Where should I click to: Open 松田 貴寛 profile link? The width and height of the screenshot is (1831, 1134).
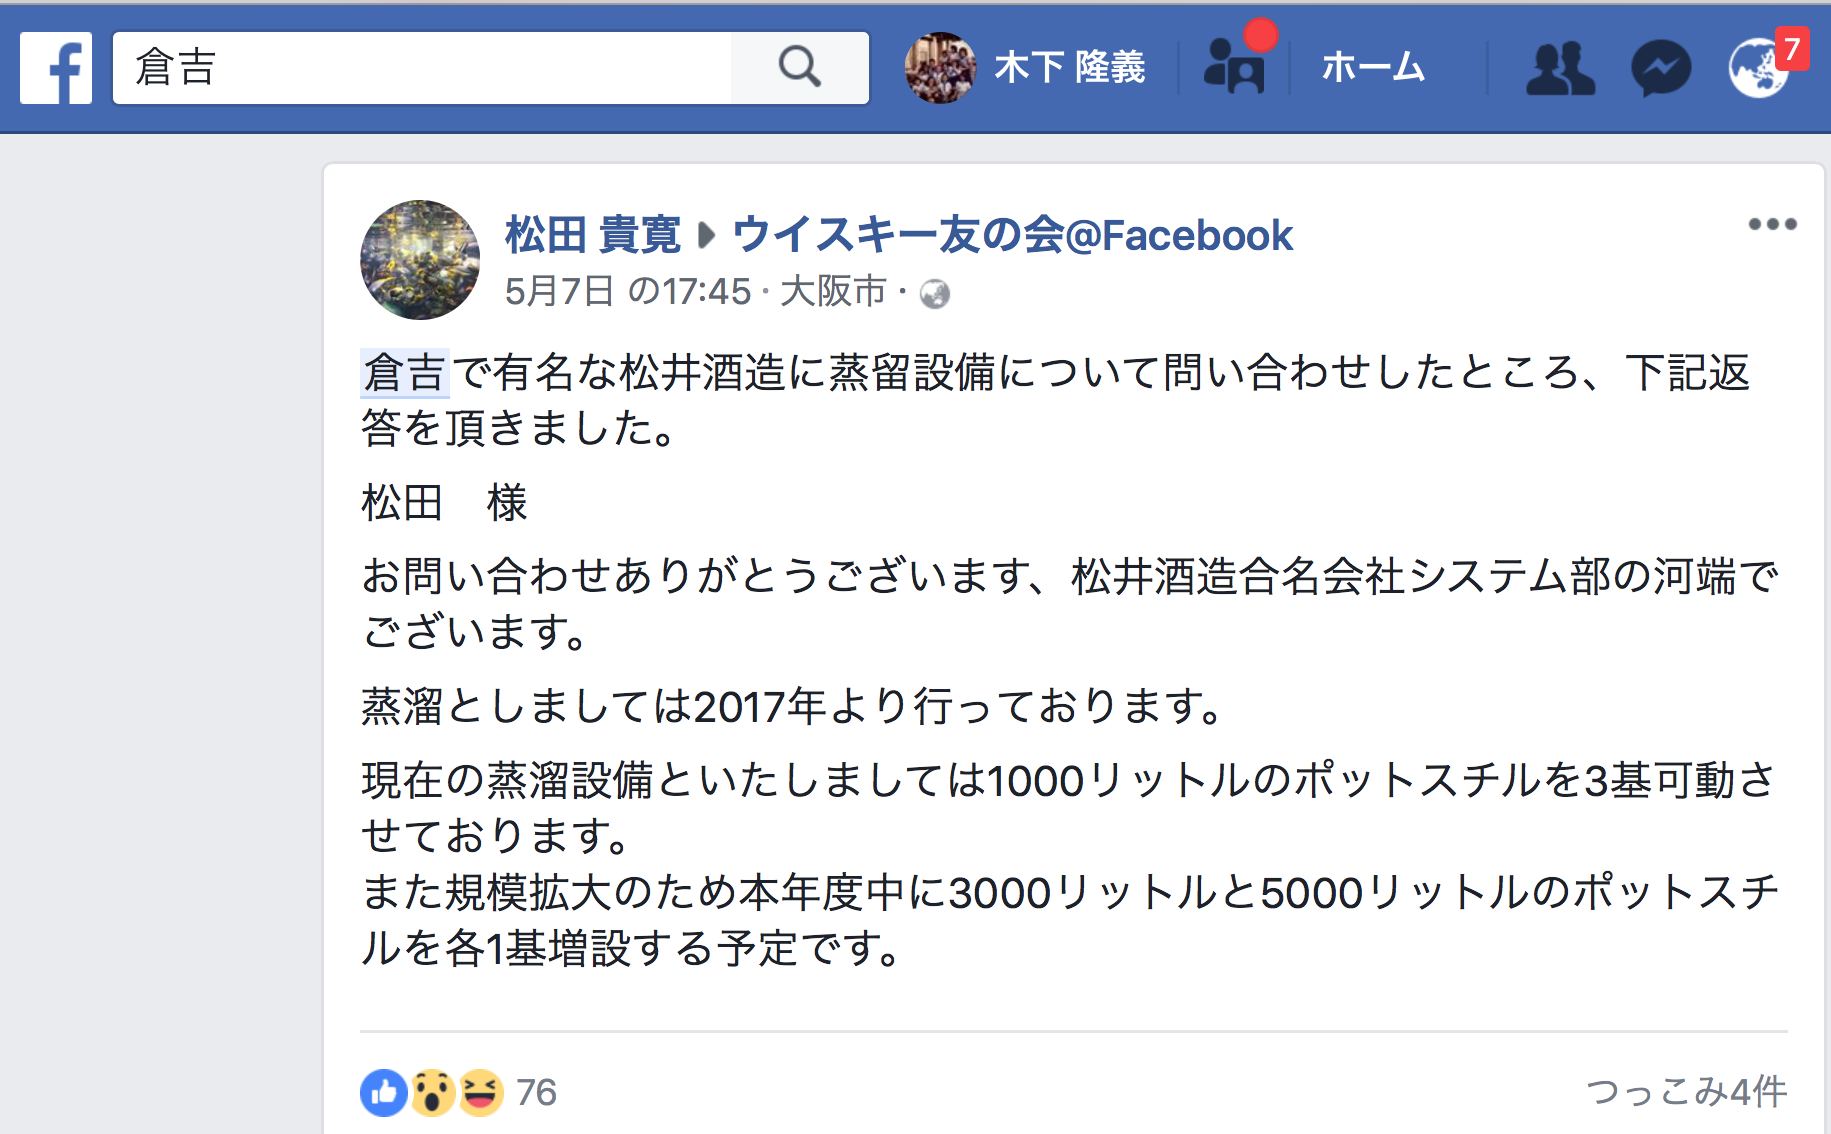(593, 236)
